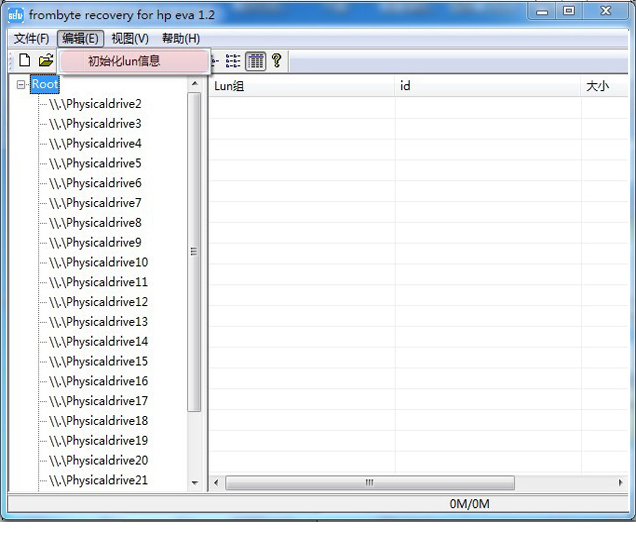Viewport: 636px width, 547px height.
Task: Select \\.\Physicaldrive9 in the tree
Action: point(95,242)
